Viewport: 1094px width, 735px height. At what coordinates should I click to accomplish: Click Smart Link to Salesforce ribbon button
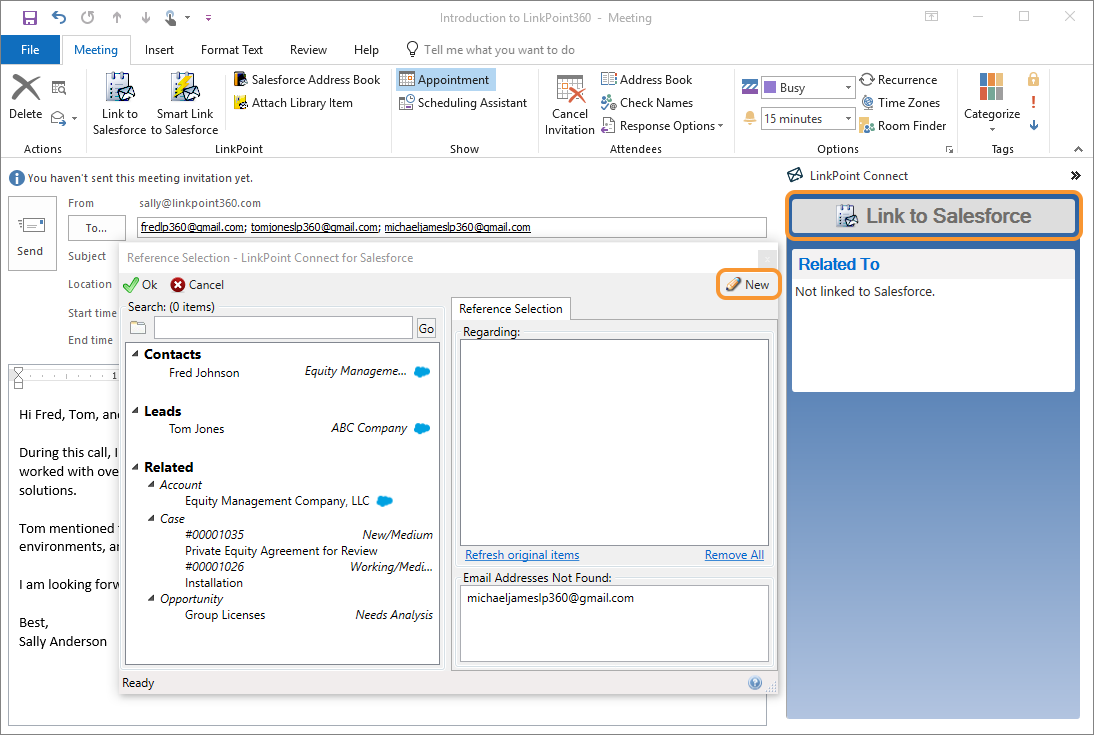click(x=185, y=103)
